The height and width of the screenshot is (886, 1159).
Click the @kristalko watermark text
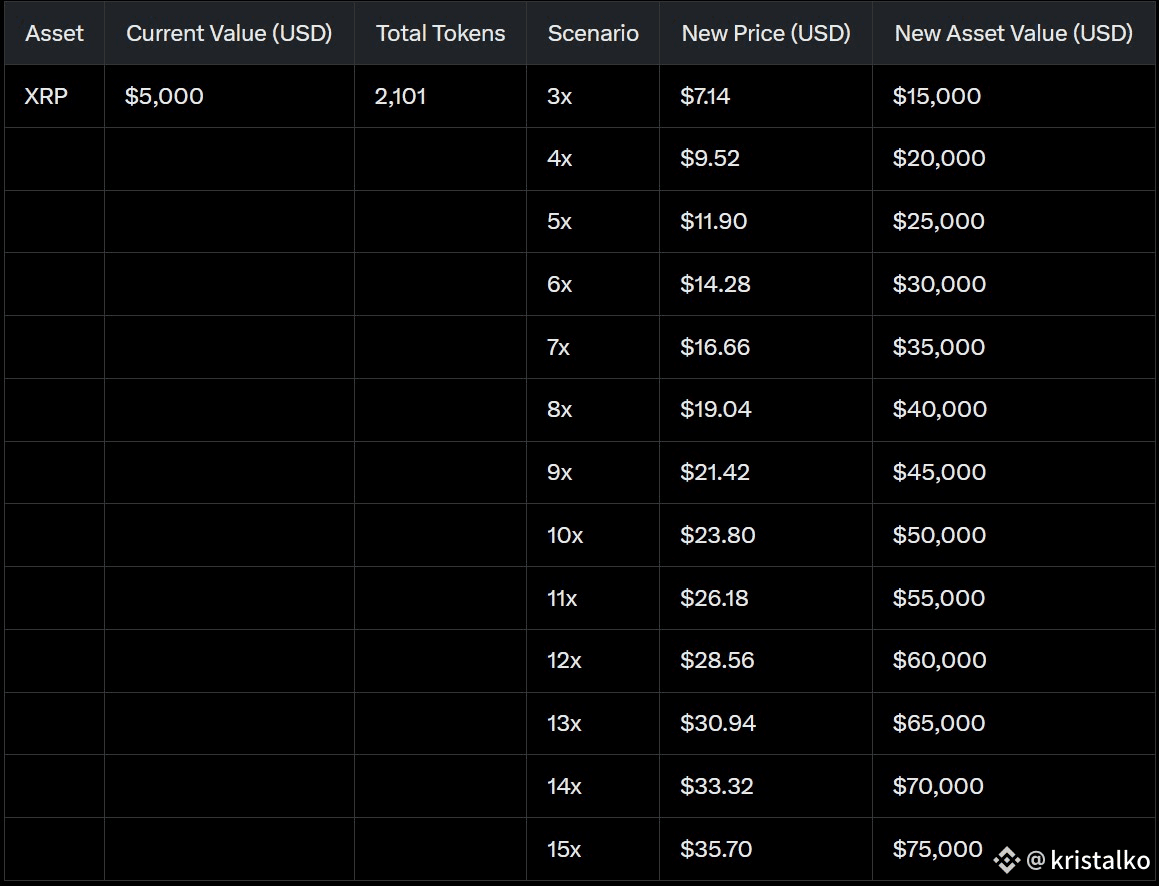[x=1089, y=860]
